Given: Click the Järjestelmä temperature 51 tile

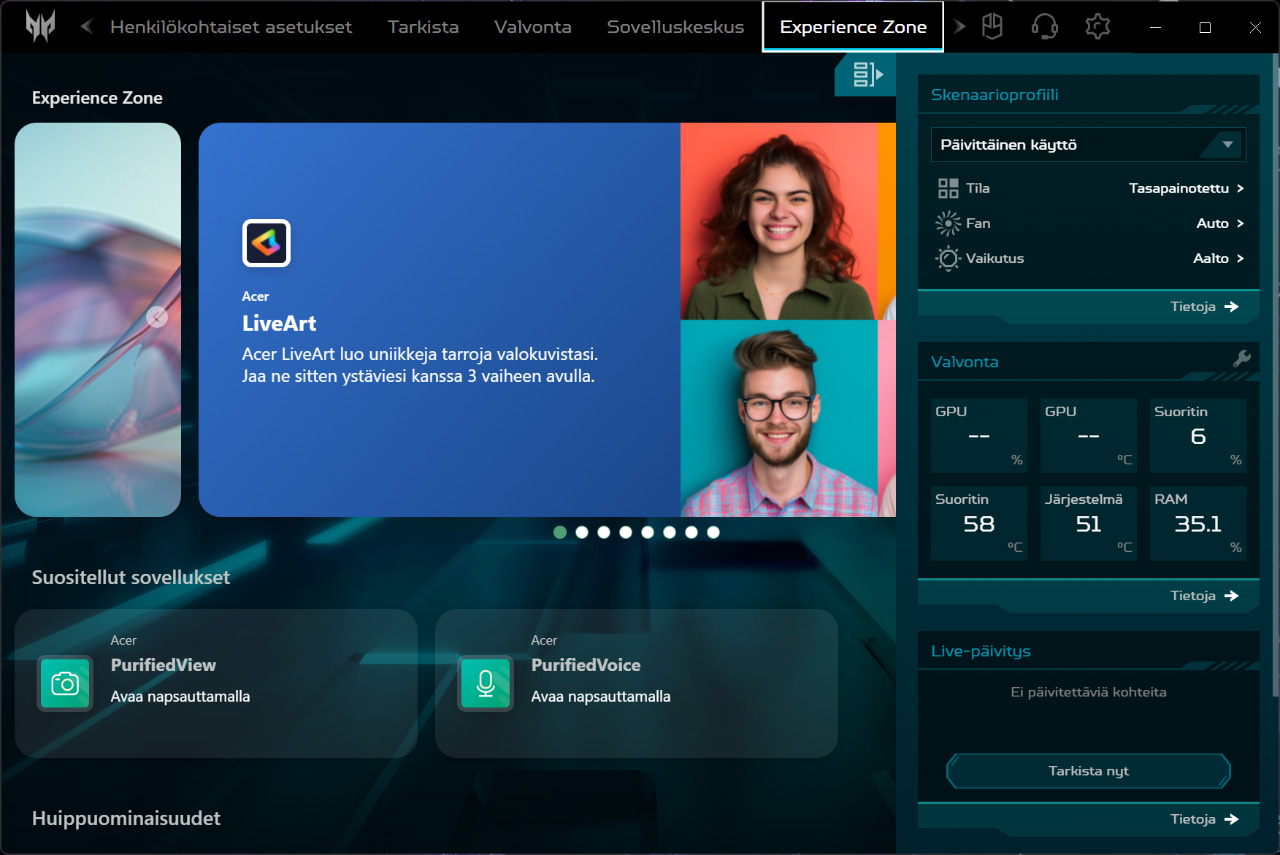Looking at the screenshot, I should pyautogui.click(x=1088, y=524).
